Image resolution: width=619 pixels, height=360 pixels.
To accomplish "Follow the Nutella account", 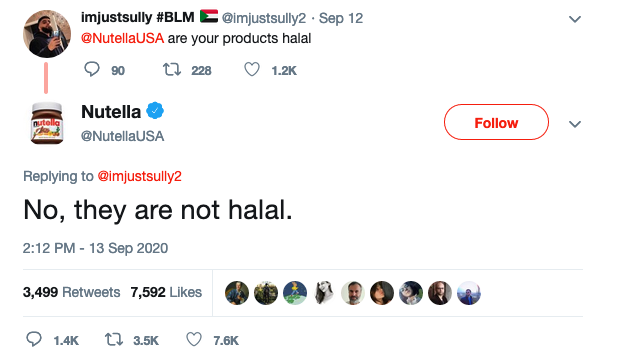I will (496, 122).
